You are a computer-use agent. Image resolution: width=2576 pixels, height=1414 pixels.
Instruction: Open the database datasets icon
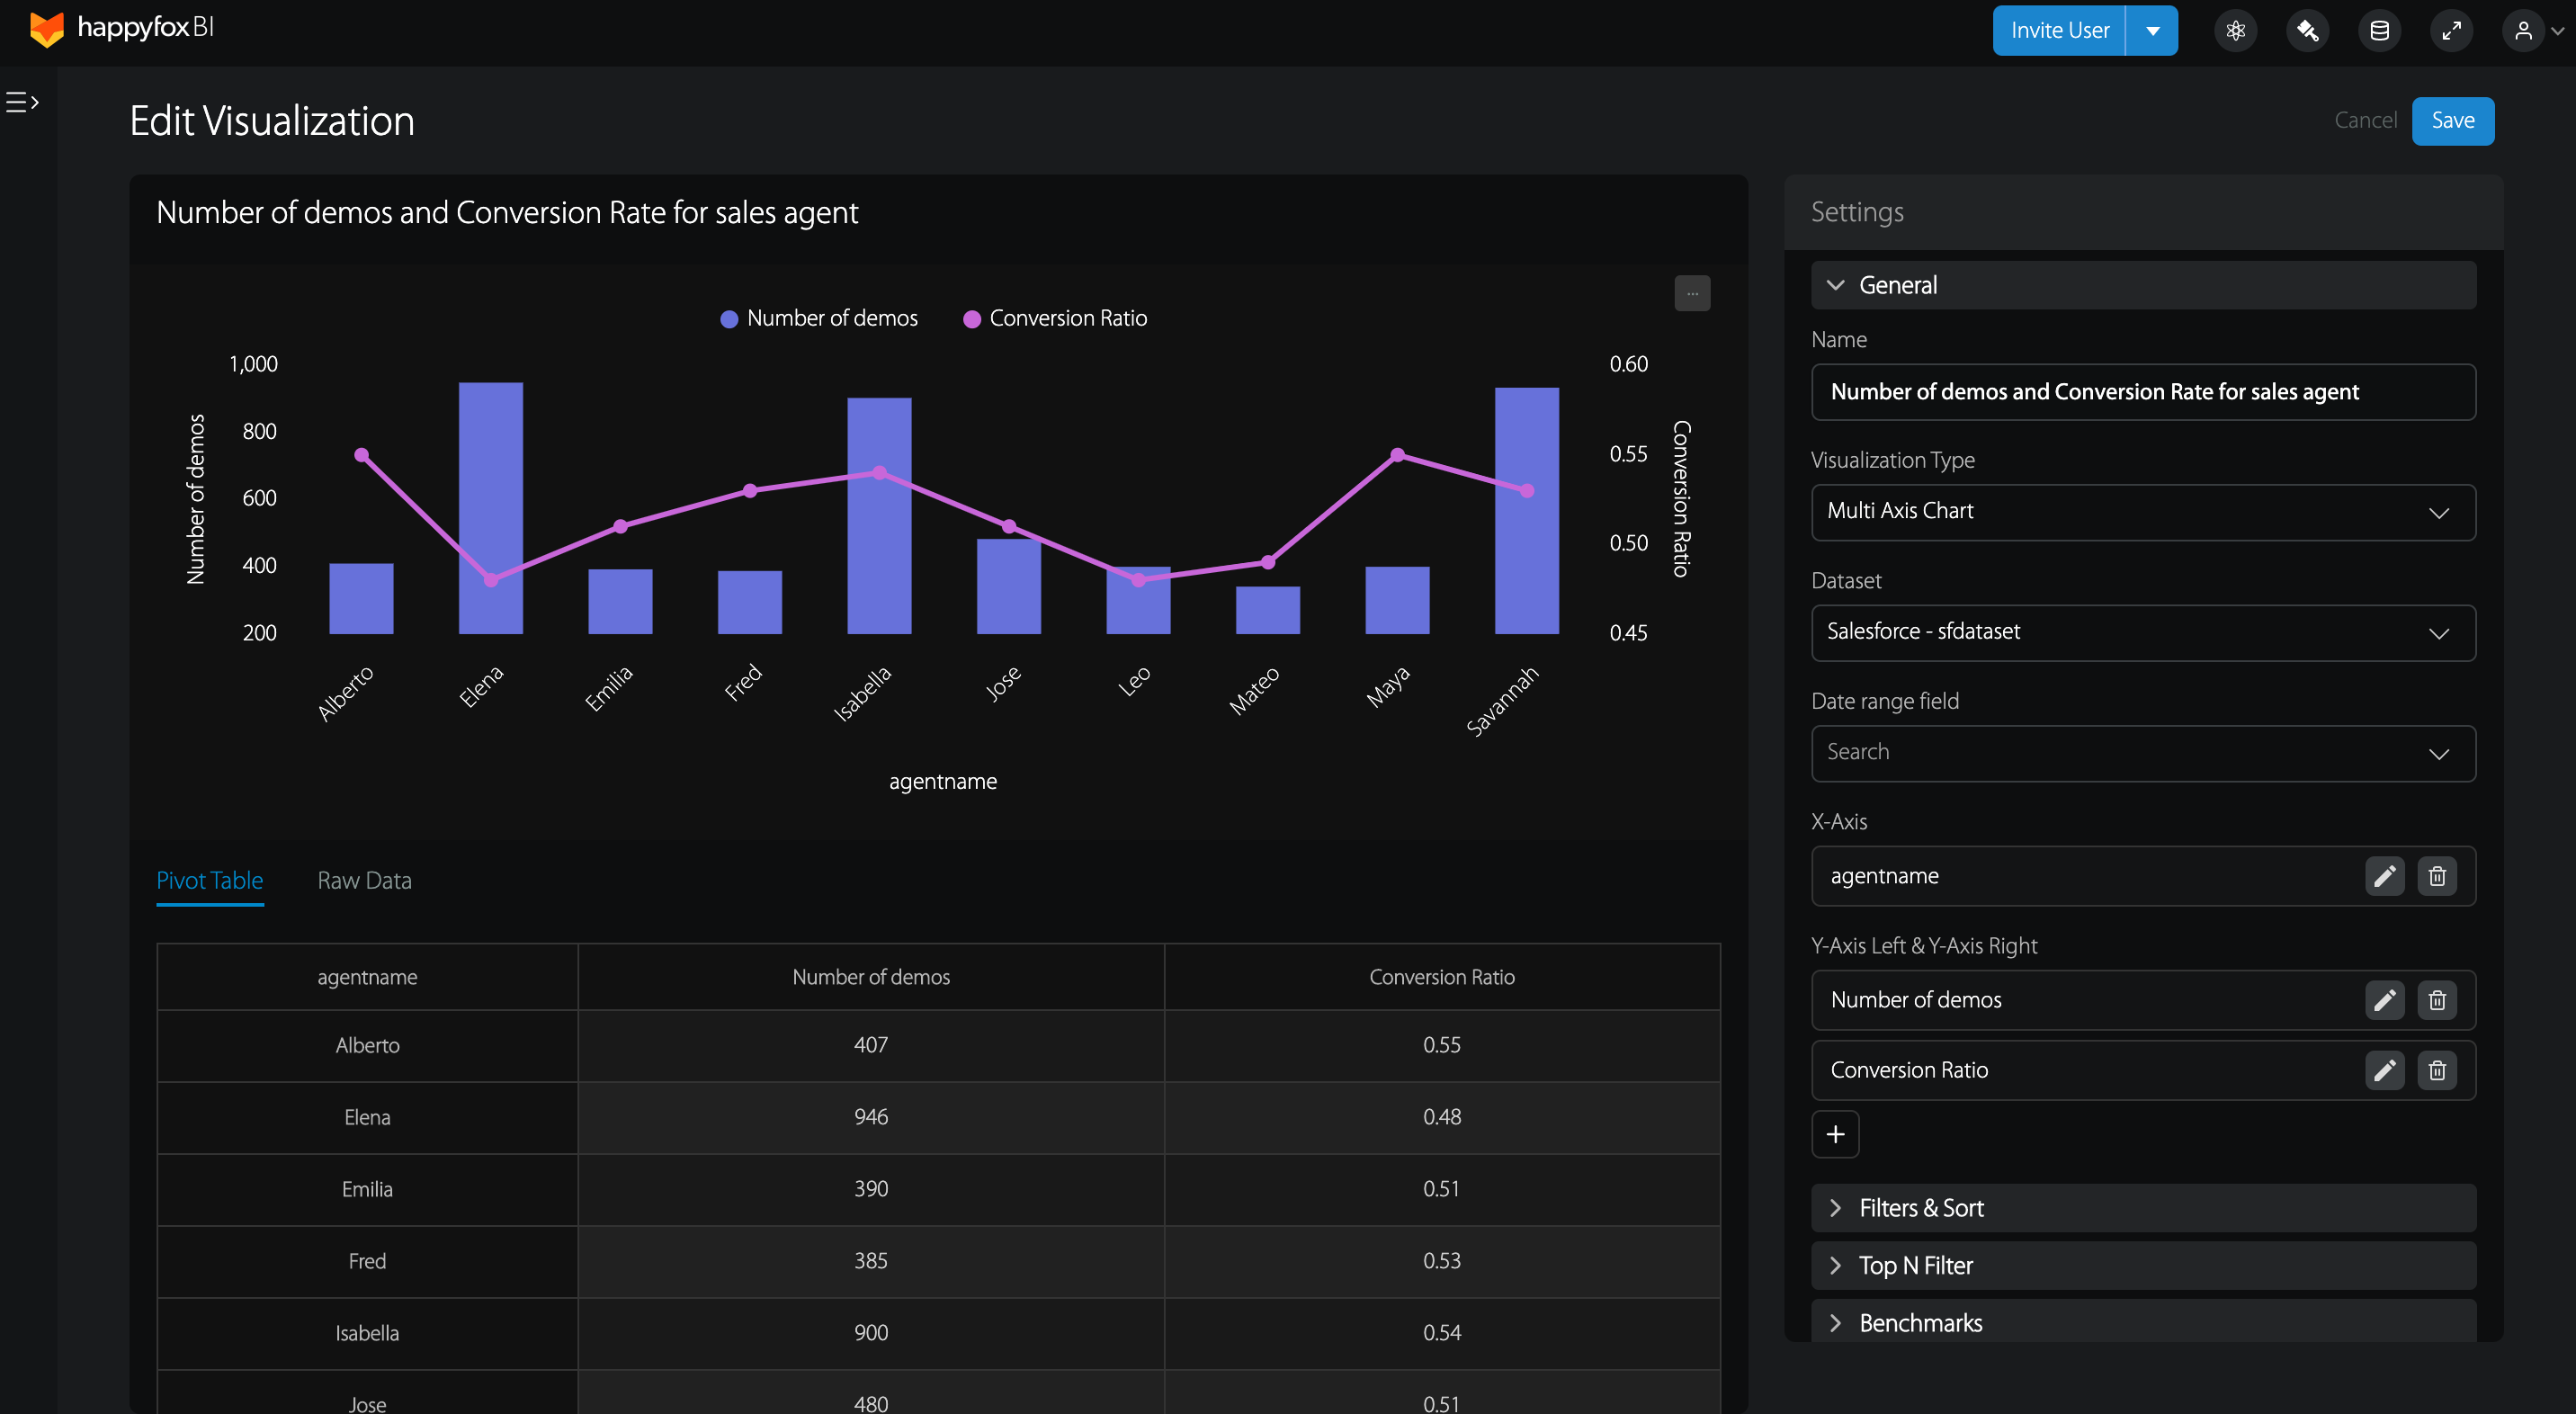(2379, 31)
